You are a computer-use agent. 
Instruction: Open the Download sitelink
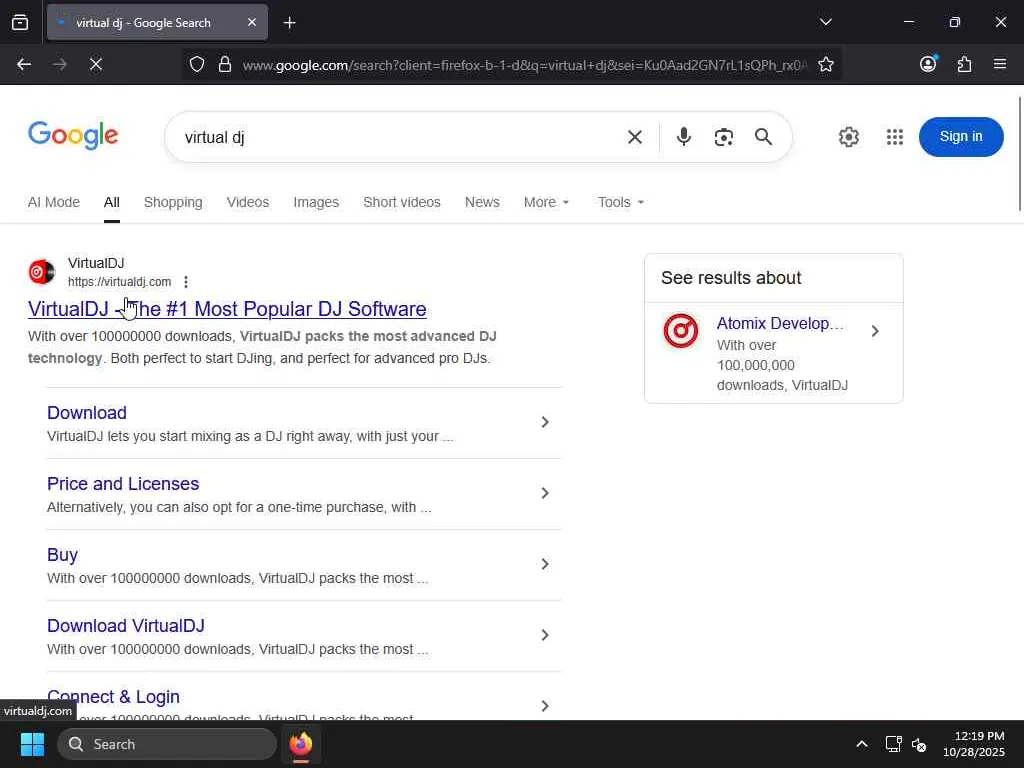(87, 413)
